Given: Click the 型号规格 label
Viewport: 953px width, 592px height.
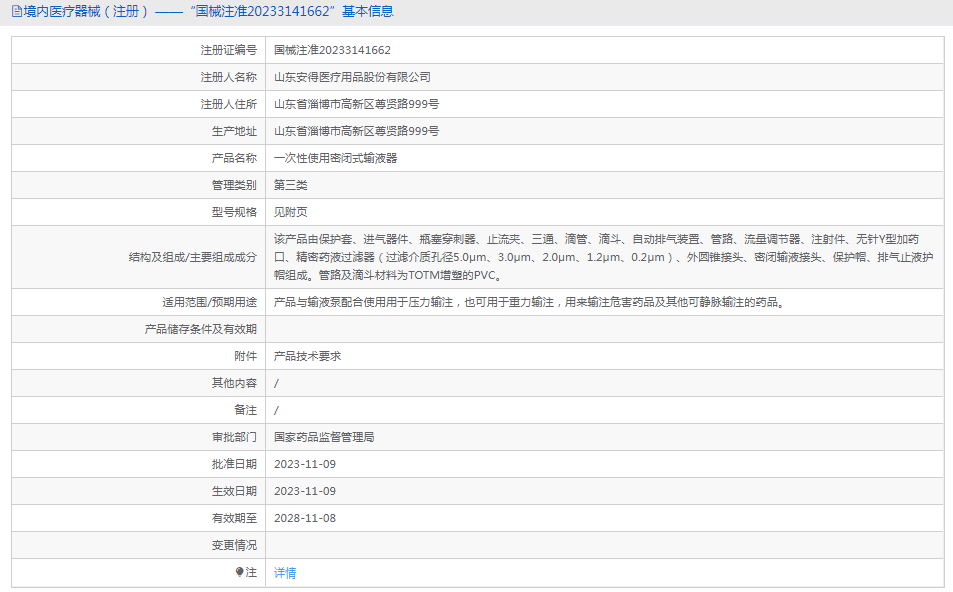Looking at the screenshot, I should click(234, 212).
